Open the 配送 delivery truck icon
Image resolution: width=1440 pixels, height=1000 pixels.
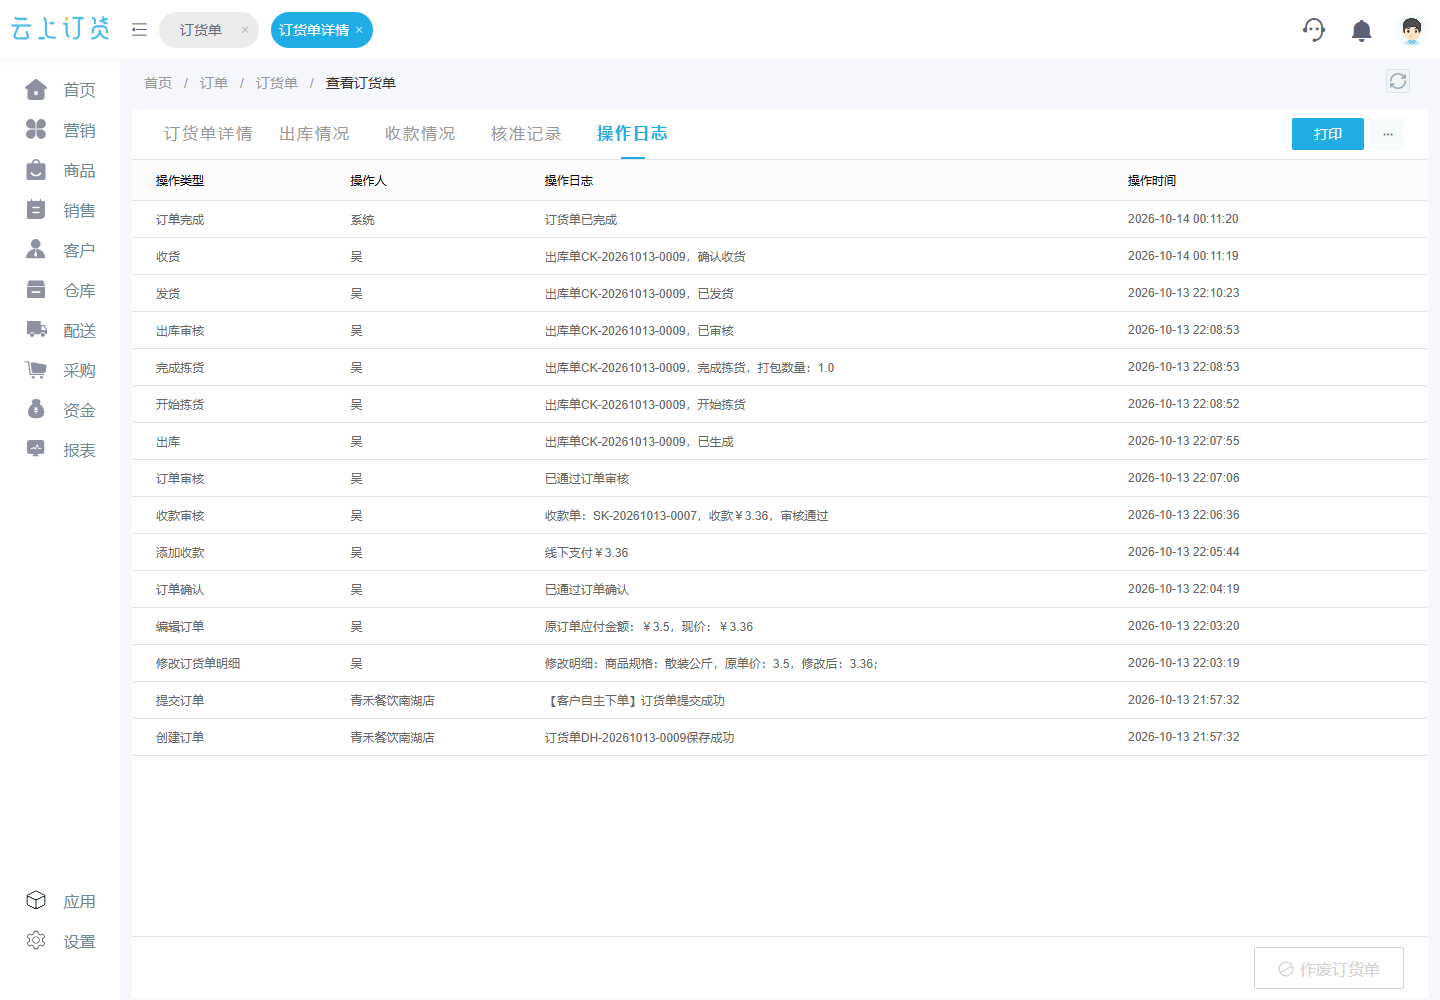coord(36,330)
